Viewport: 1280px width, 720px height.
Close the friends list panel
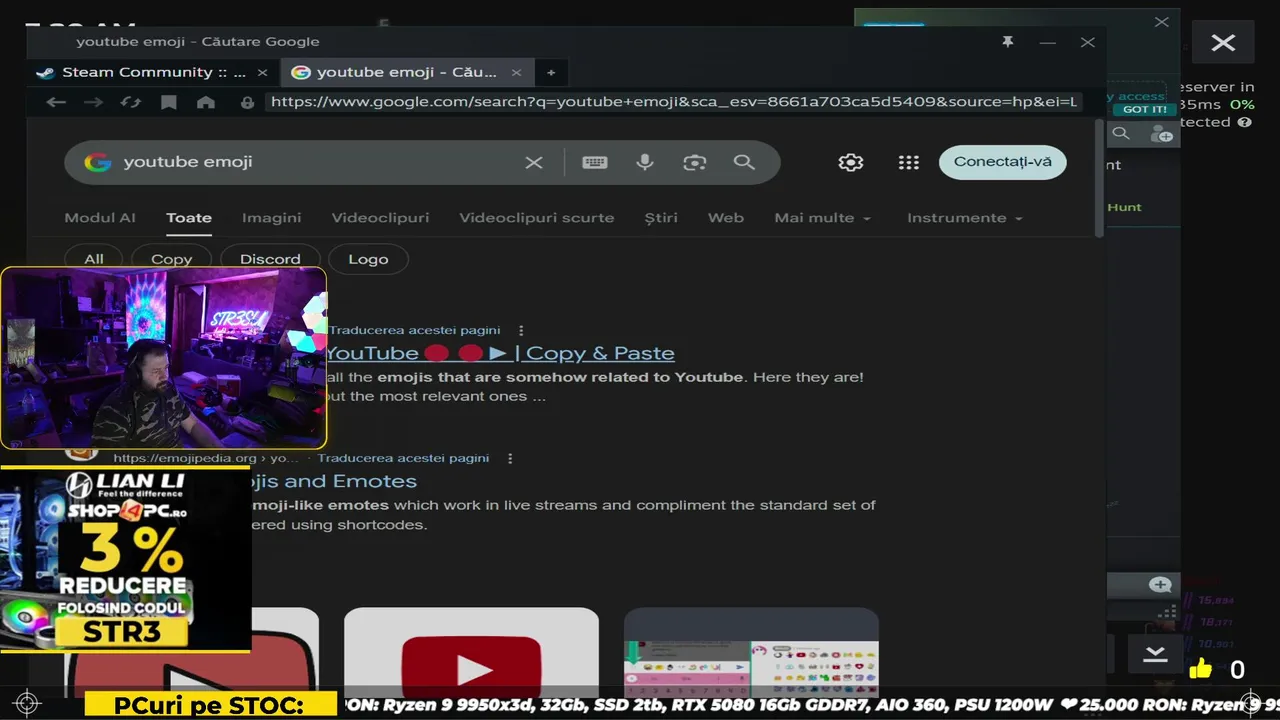click(x=1161, y=22)
